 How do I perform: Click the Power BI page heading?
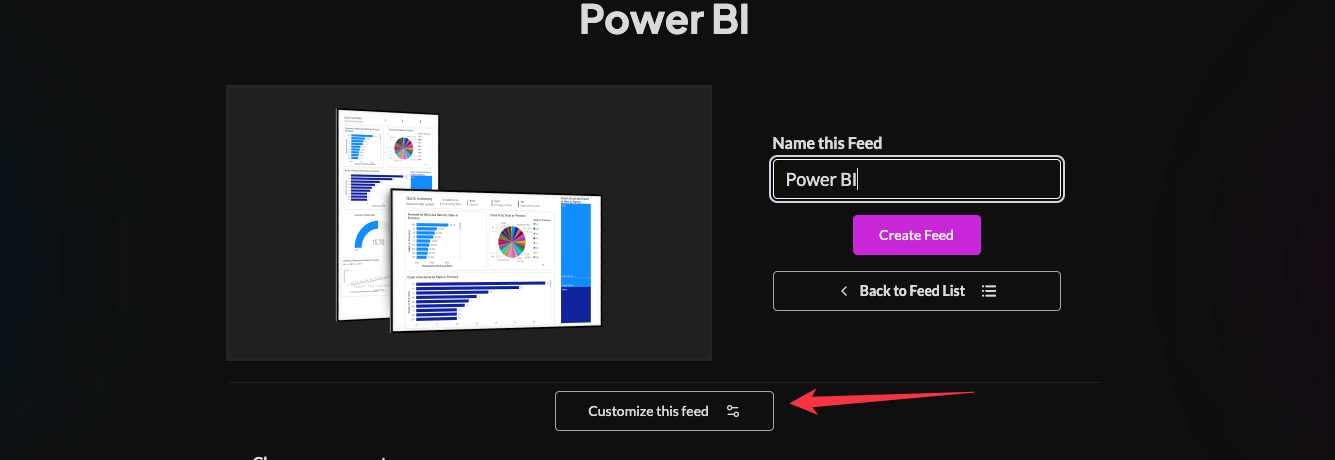pos(664,19)
